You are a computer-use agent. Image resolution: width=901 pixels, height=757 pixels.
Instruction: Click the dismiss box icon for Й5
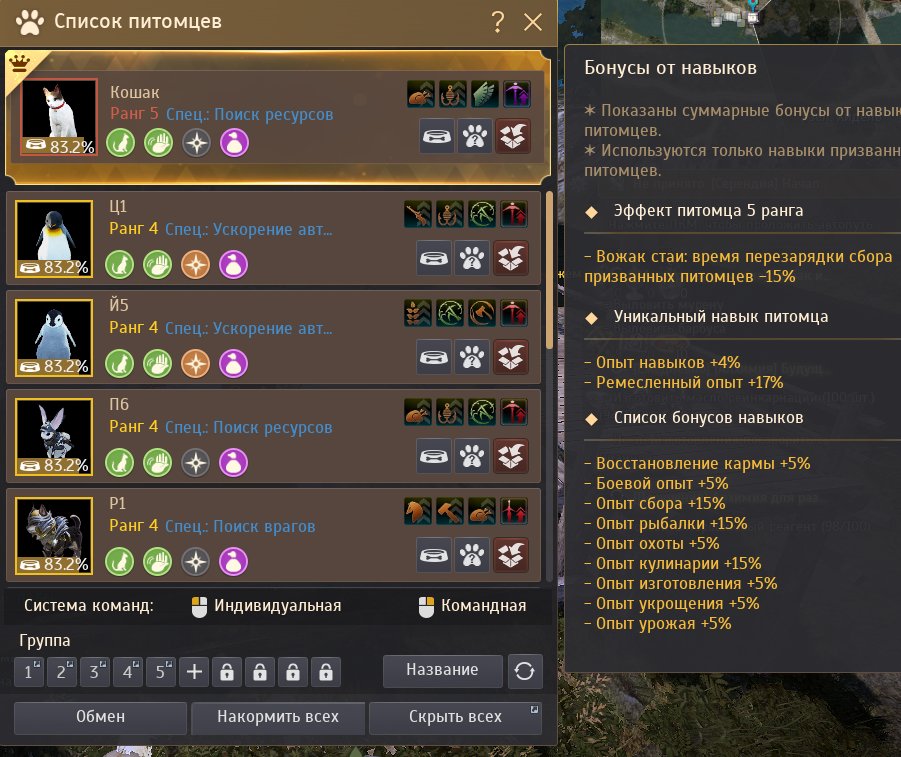pyautogui.click(x=510, y=357)
